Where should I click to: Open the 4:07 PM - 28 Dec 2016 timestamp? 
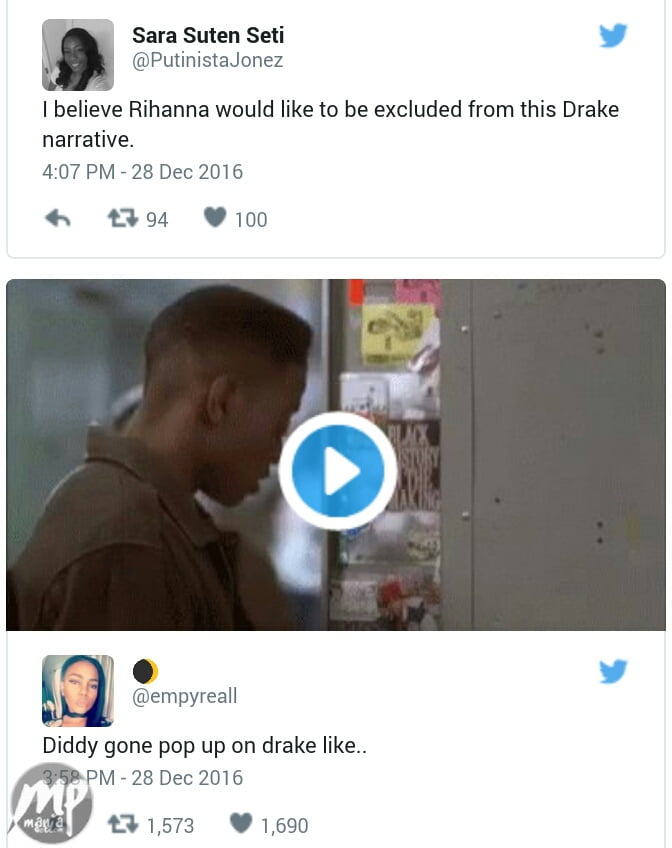click(x=143, y=172)
